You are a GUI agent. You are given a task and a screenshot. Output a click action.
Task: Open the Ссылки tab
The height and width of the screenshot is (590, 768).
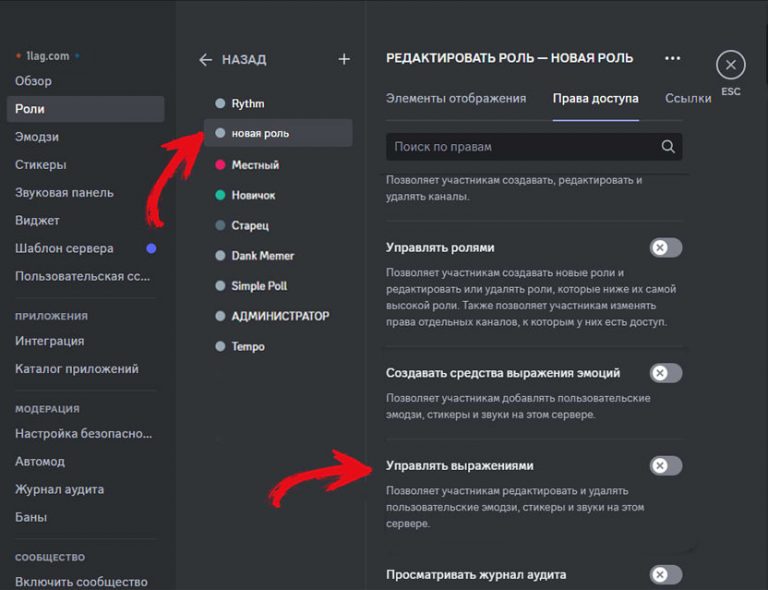pos(688,98)
